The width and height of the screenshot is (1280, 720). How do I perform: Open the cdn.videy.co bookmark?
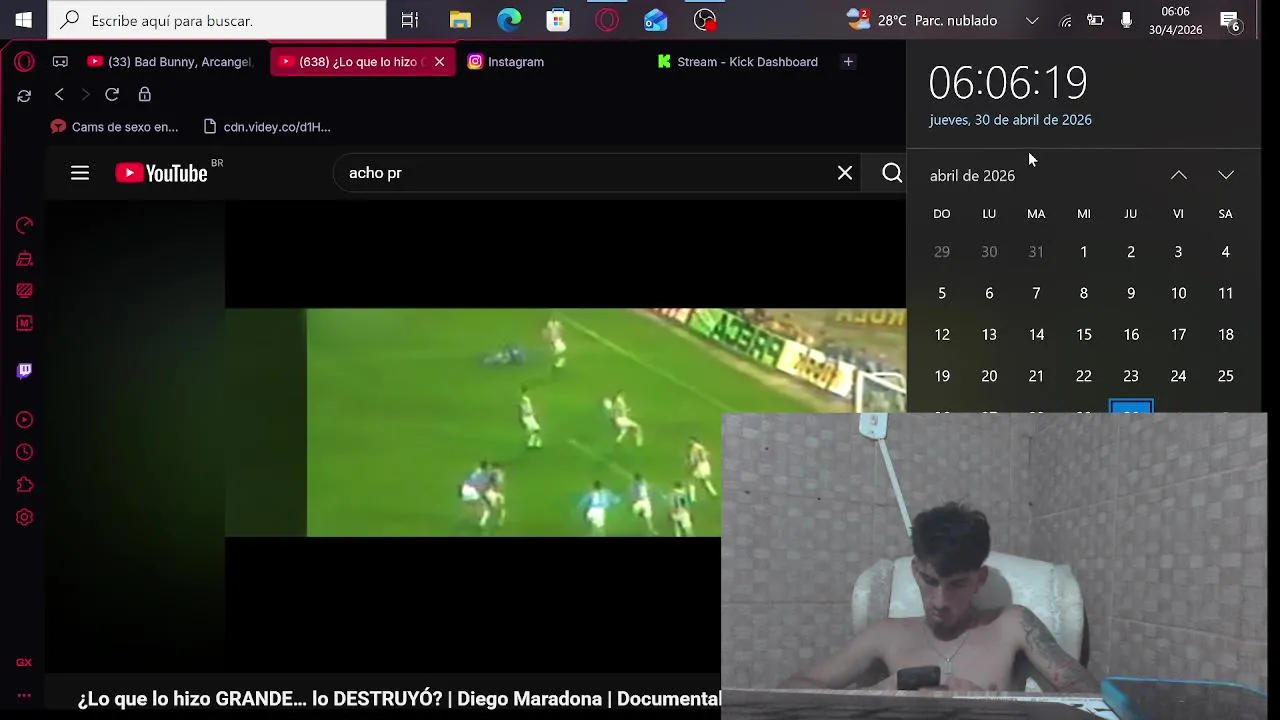[x=267, y=127]
